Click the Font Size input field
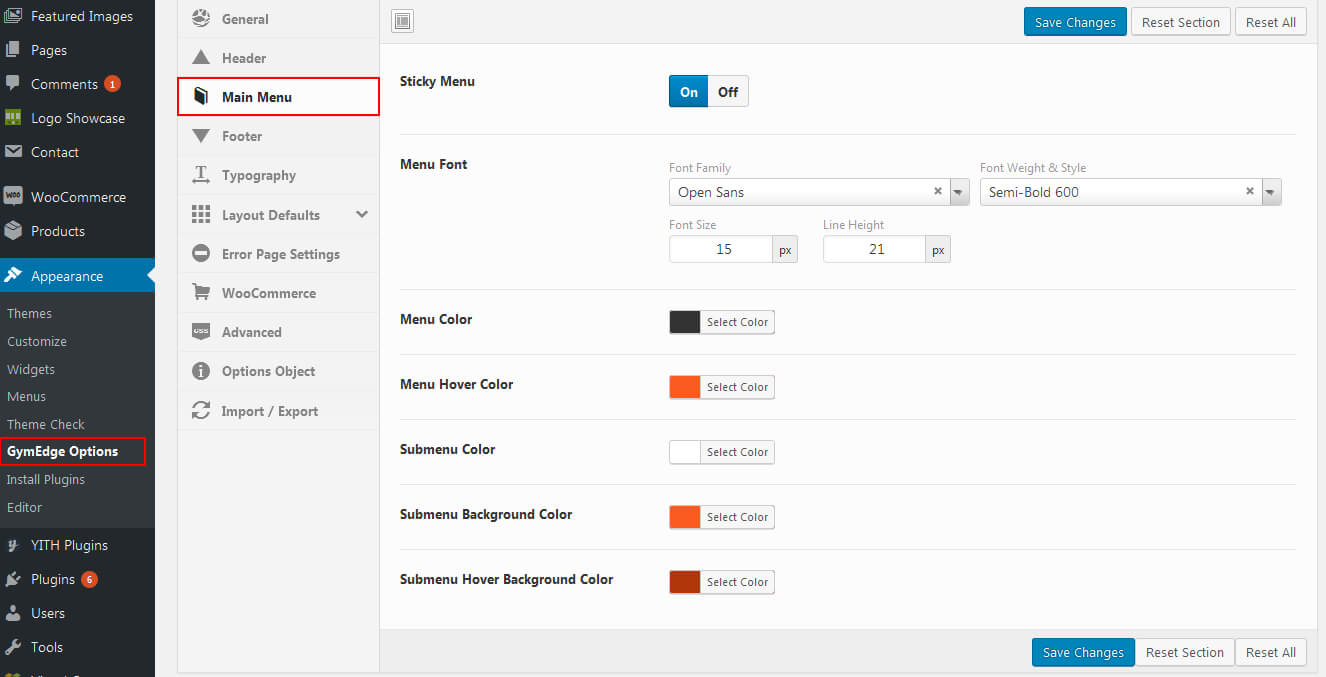This screenshot has height=677, width=1326. [721, 249]
